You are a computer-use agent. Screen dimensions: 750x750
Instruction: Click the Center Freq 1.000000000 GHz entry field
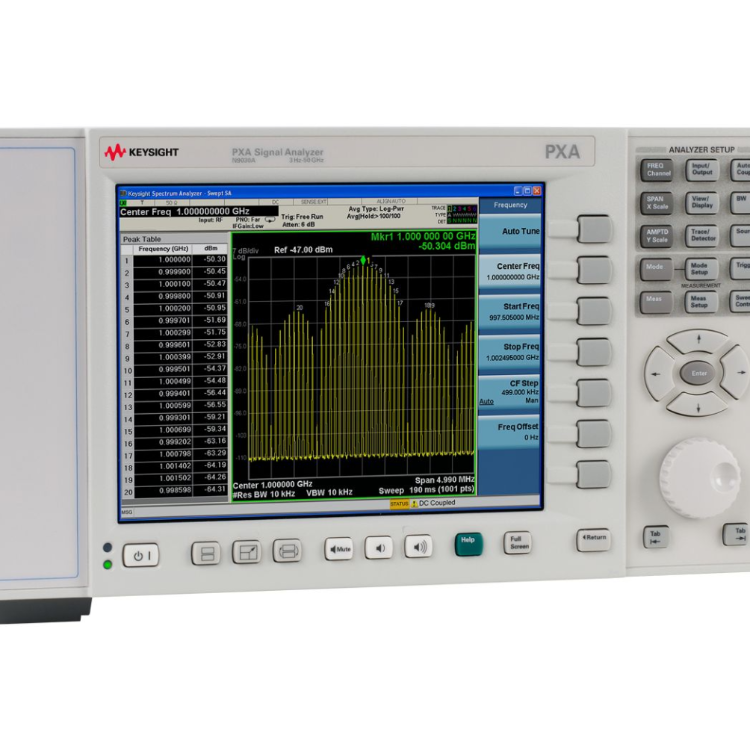(x=199, y=212)
